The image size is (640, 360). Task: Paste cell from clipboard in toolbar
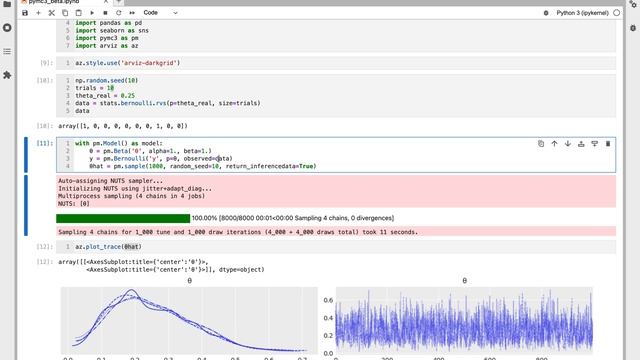pos(78,13)
